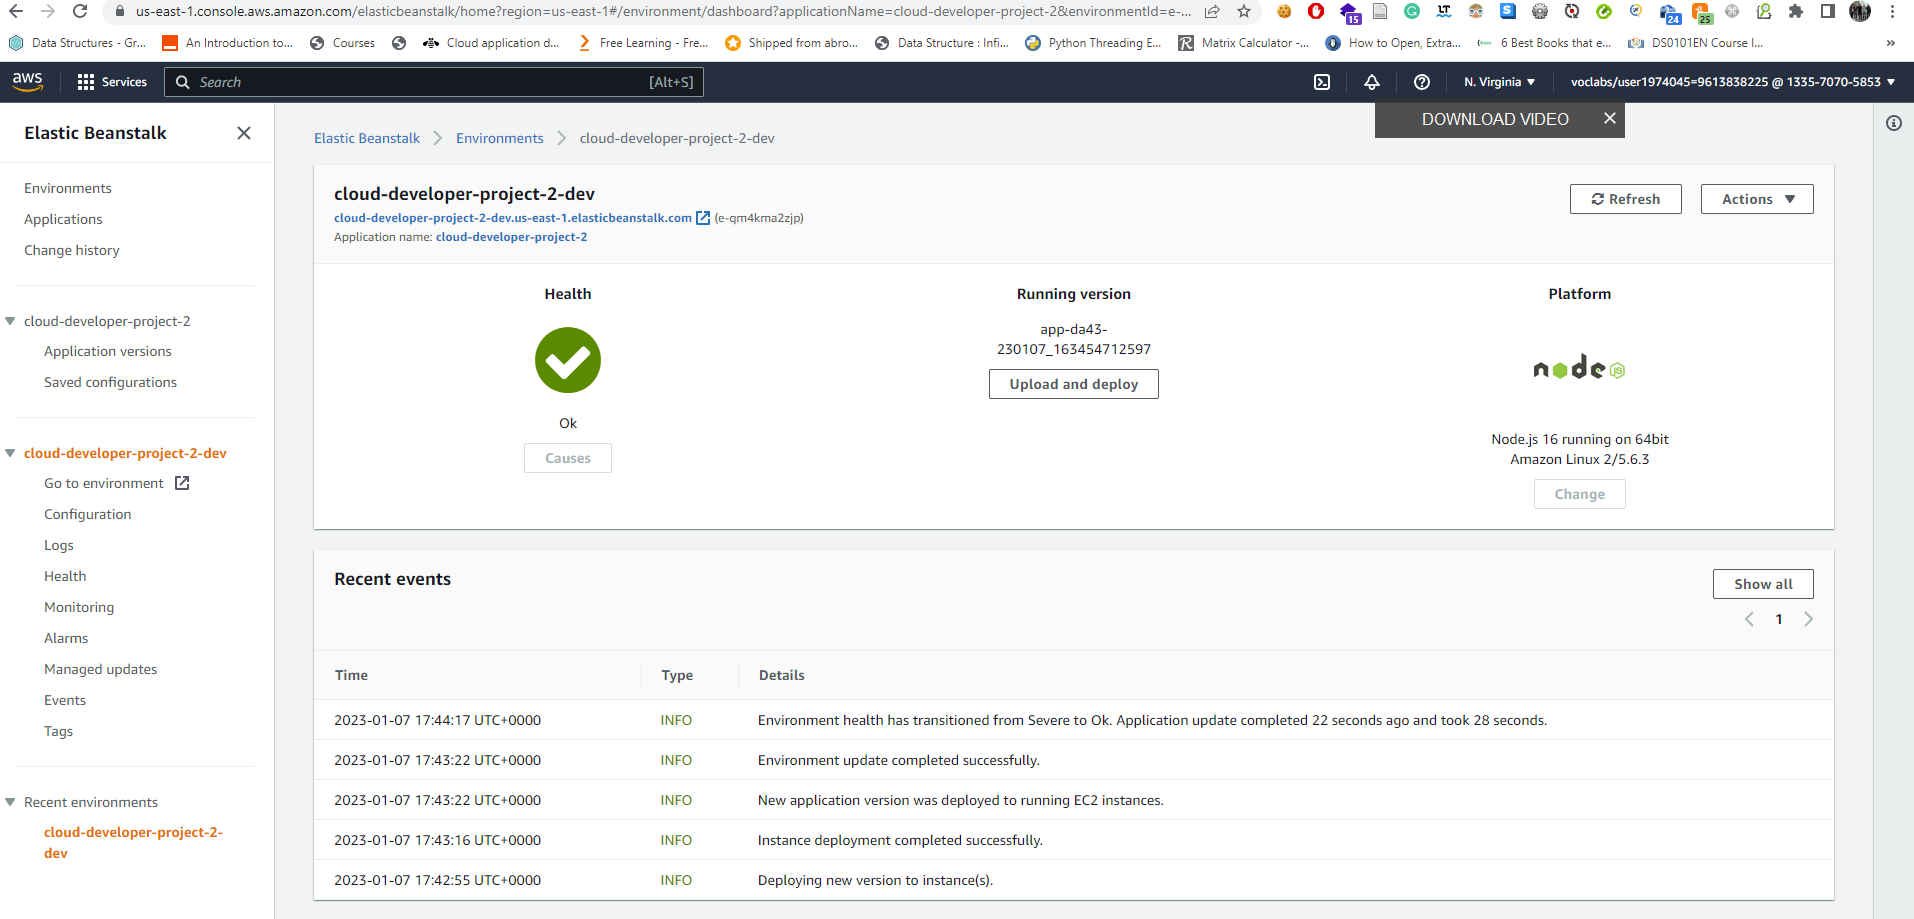This screenshot has height=919, width=1914.
Task: Click the platform Change button
Action: (1580, 494)
